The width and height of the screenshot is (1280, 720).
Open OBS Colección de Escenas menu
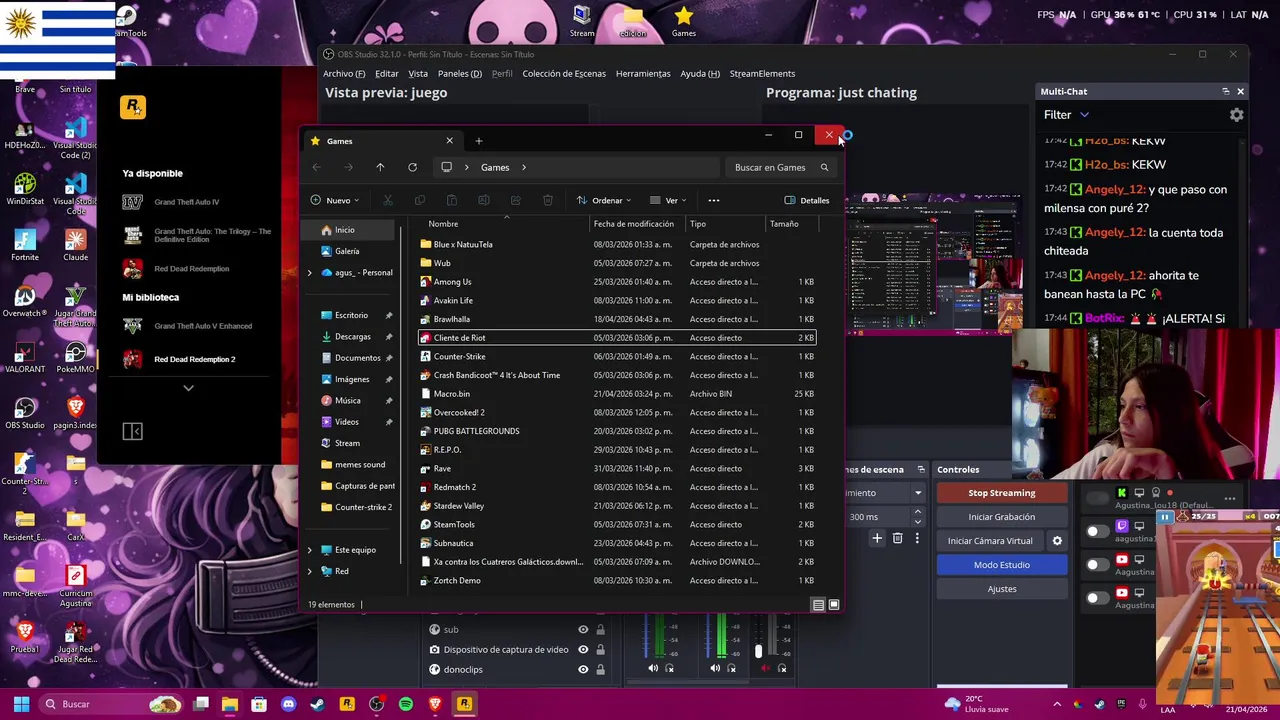click(x=564, y=74)
